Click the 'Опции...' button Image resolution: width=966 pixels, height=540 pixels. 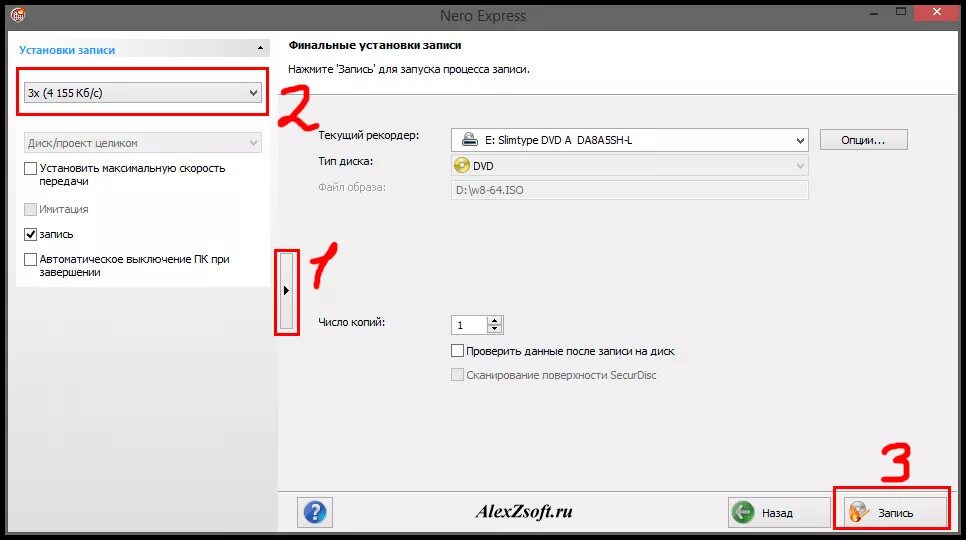[x=863, y=140]
